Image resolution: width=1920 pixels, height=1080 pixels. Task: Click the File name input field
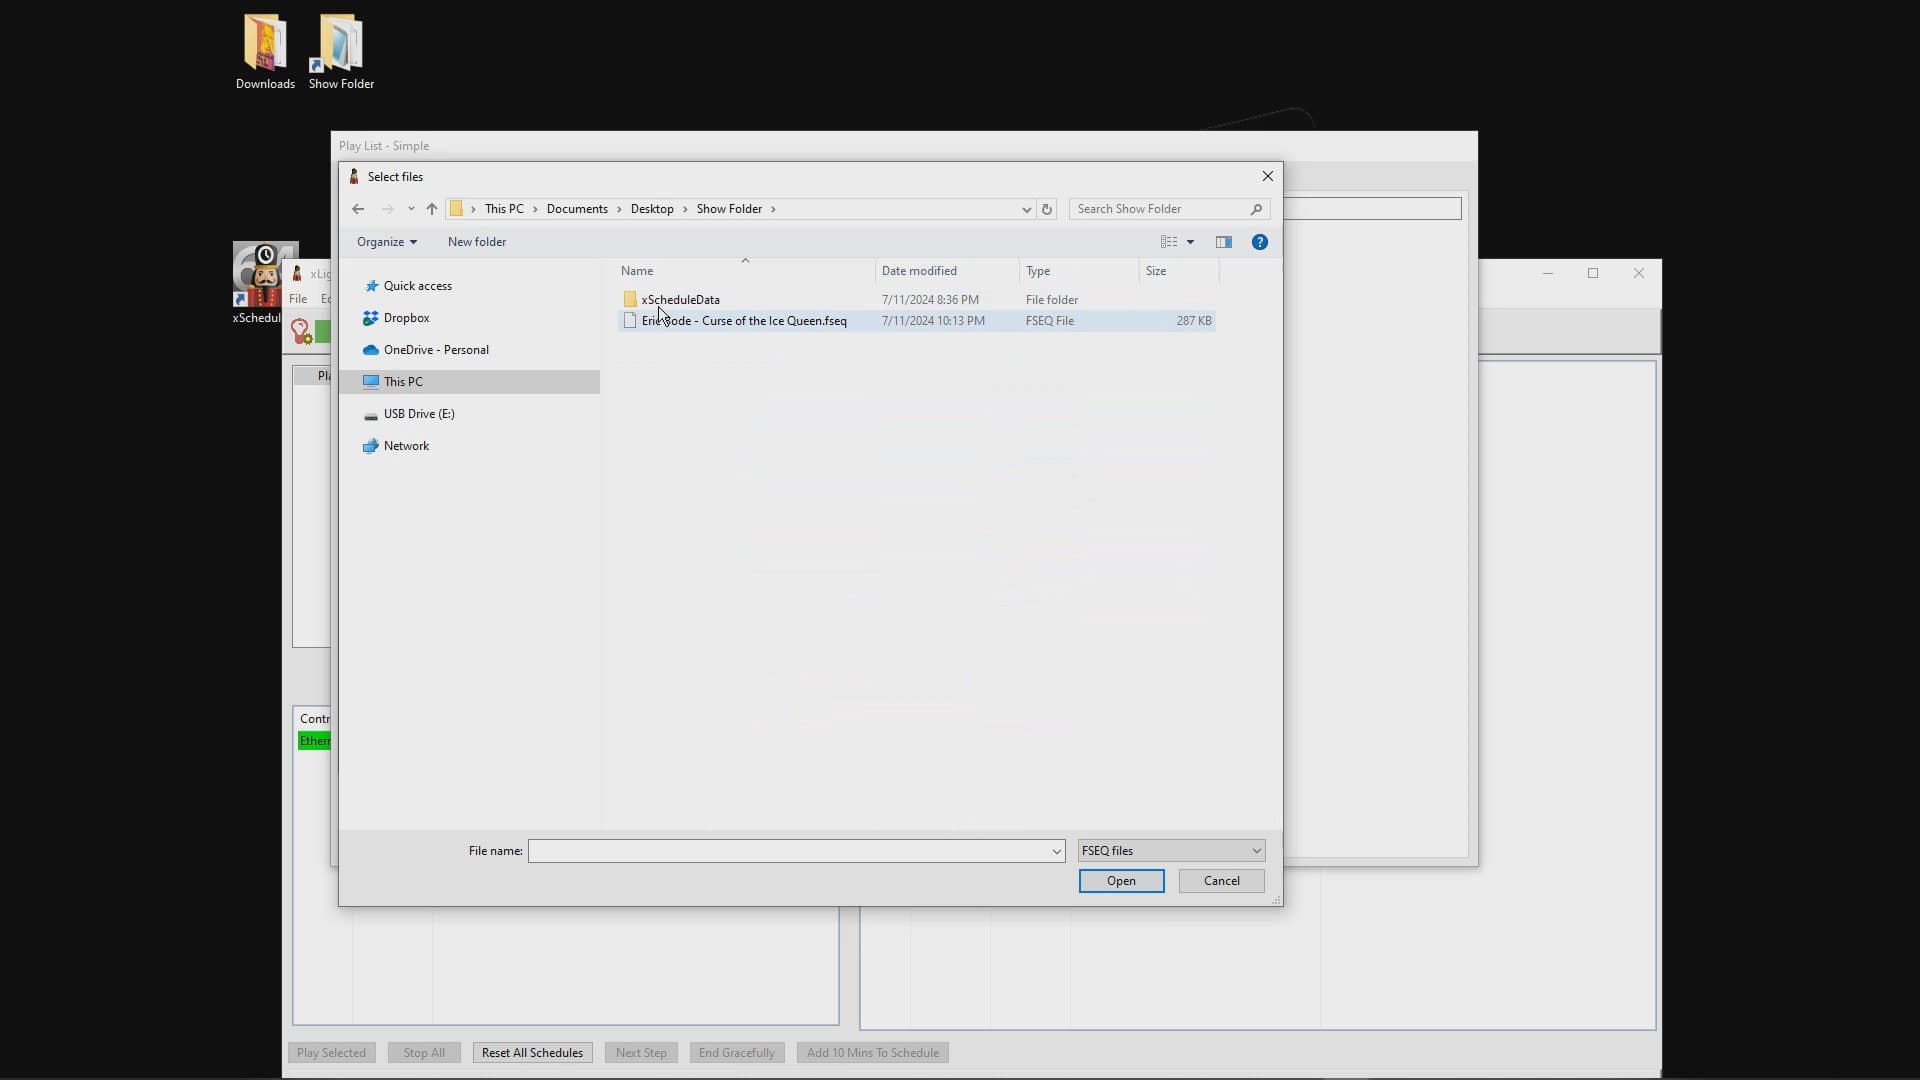[788, 851]
